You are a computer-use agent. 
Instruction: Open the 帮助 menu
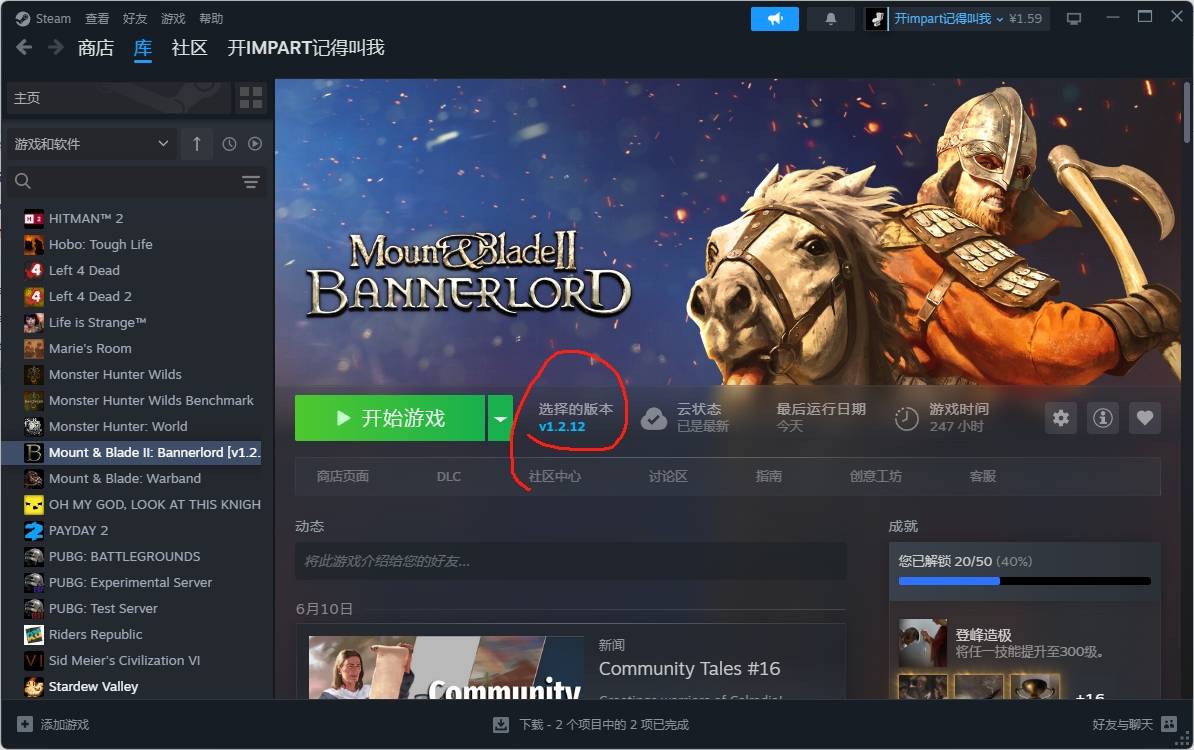[x=211, y=18]
